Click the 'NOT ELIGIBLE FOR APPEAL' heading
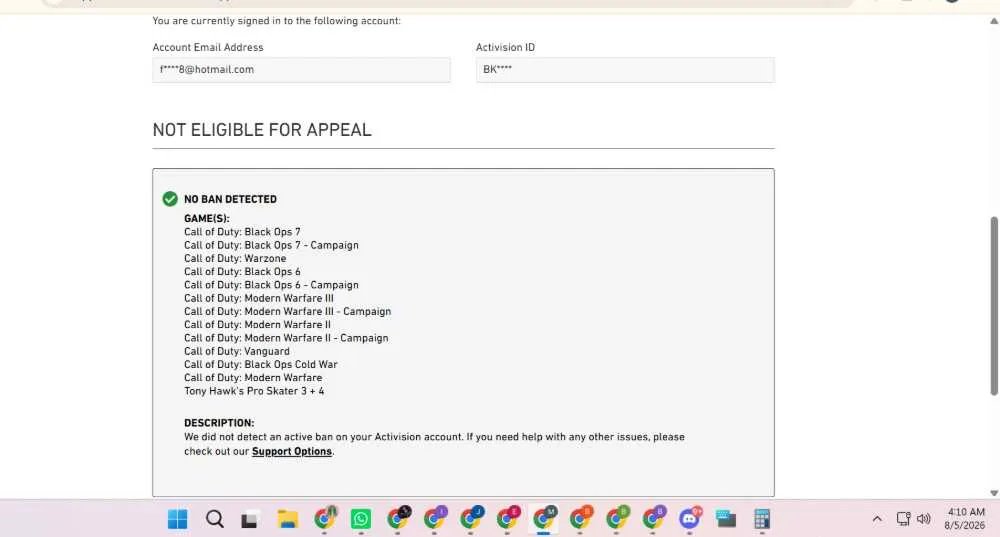 262,130
